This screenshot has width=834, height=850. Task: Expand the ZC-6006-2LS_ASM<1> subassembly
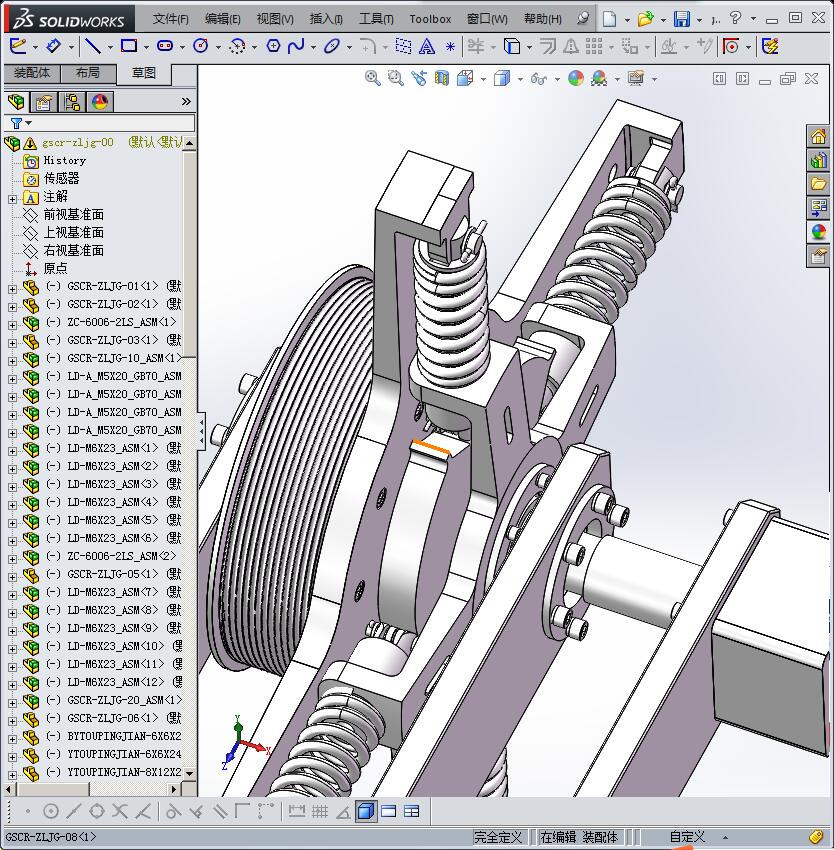point(12,325)
